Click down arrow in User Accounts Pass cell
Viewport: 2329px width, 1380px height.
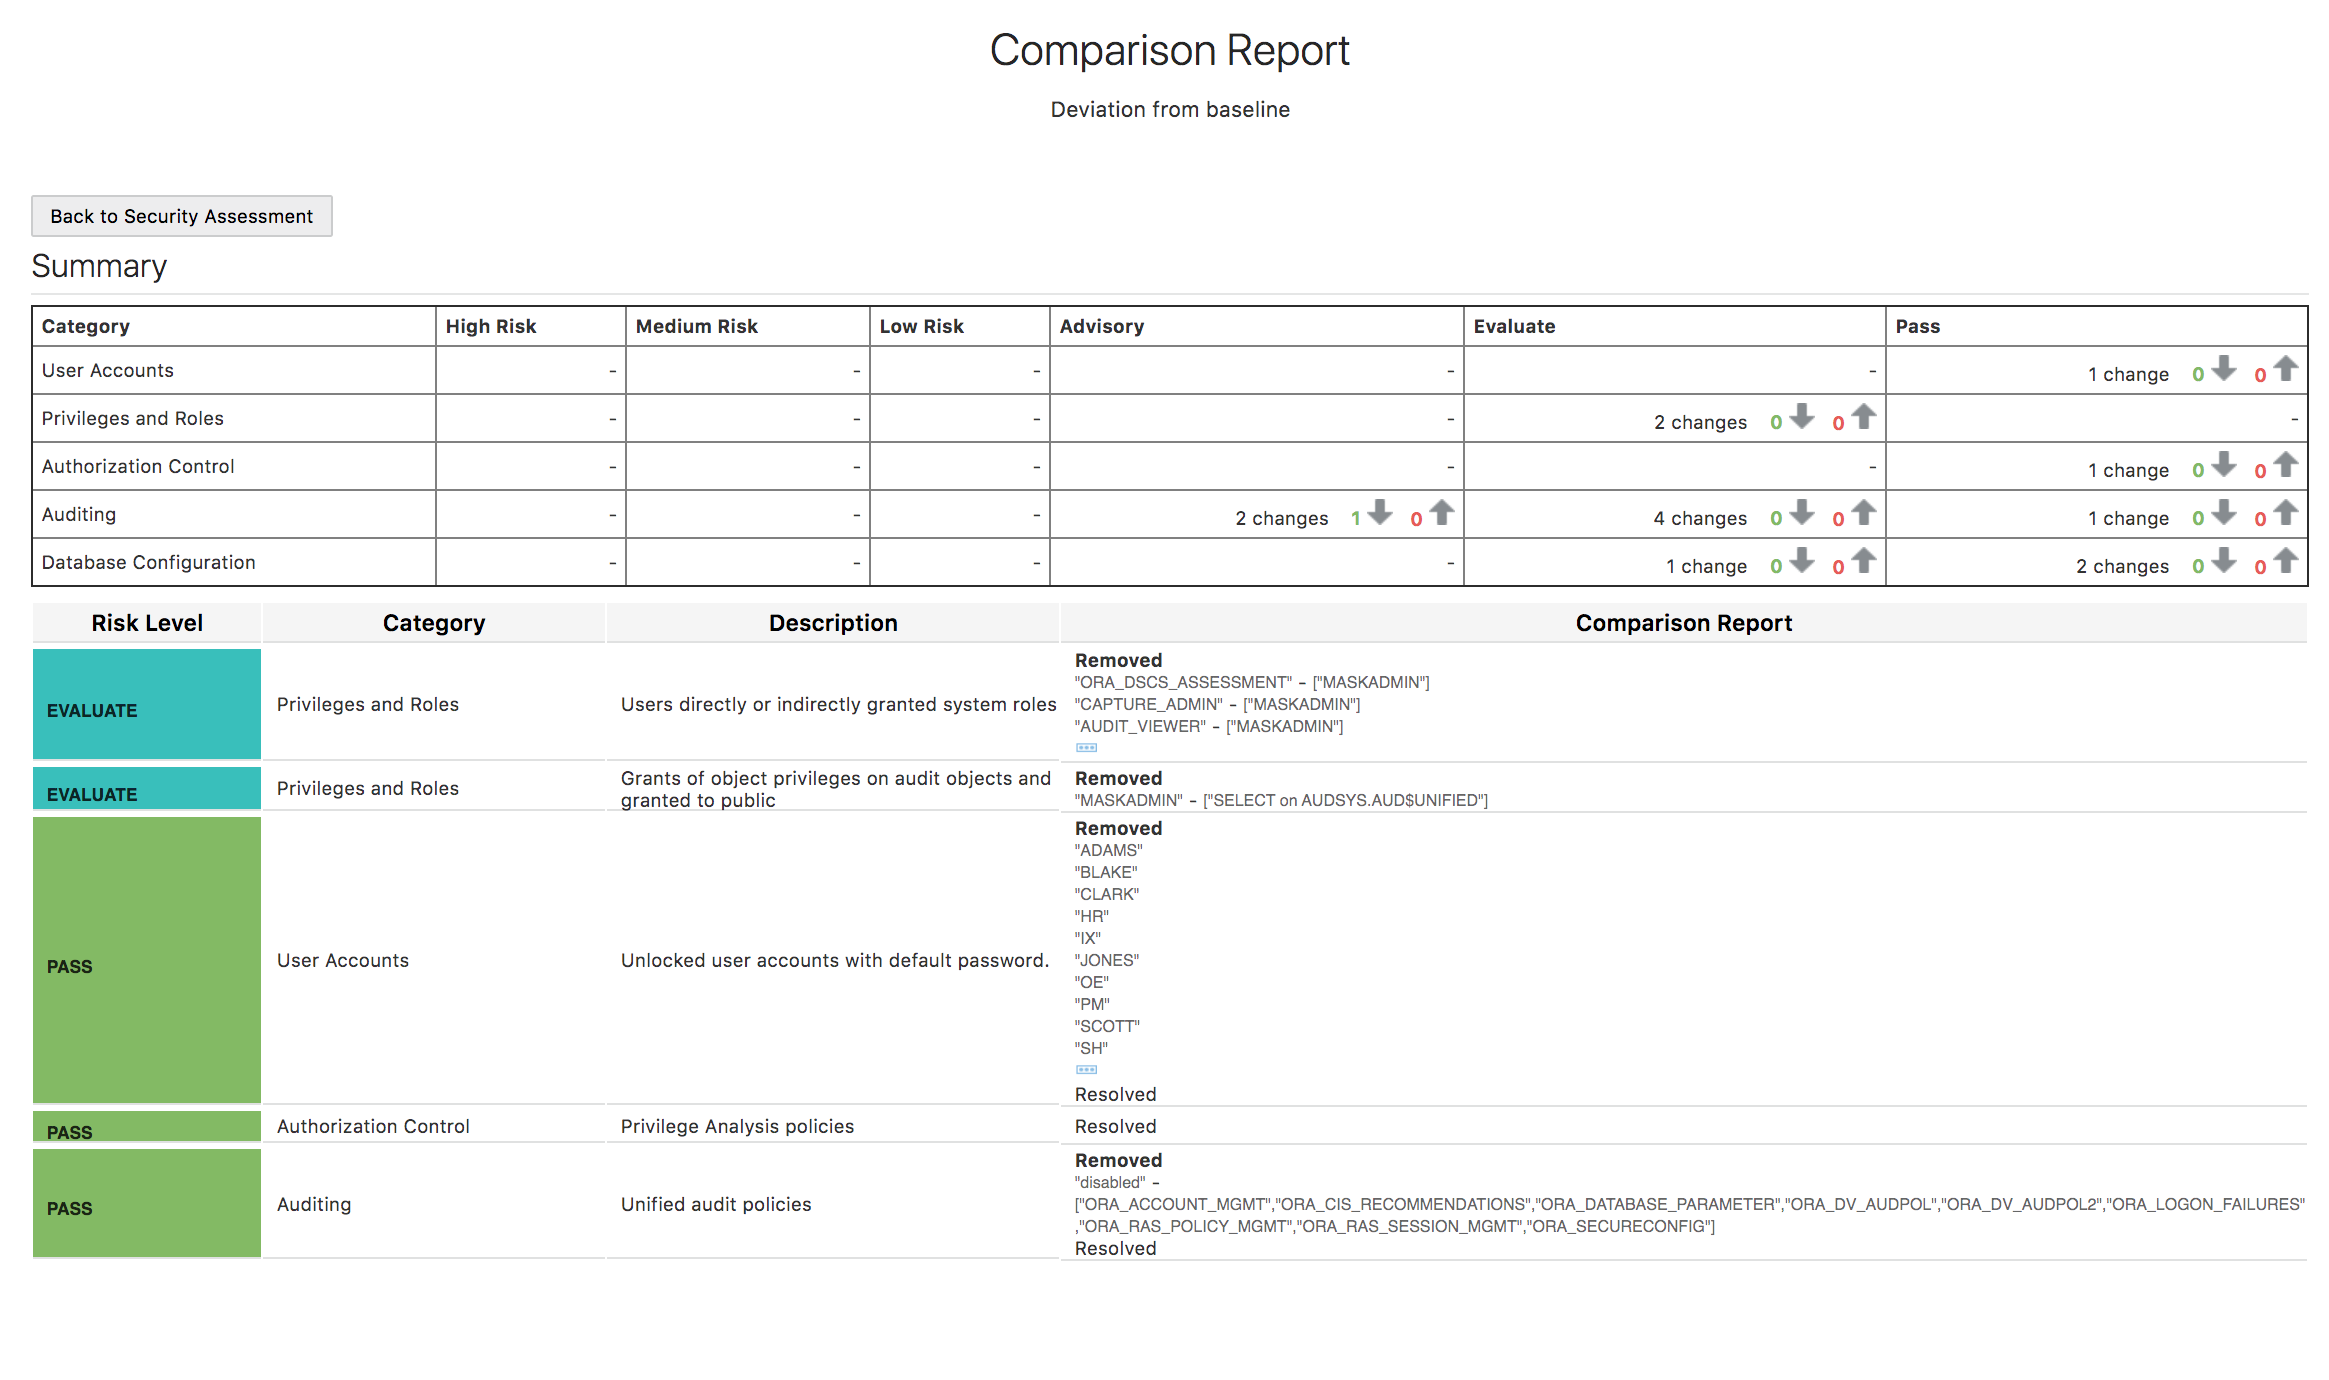click(2224, 369)
